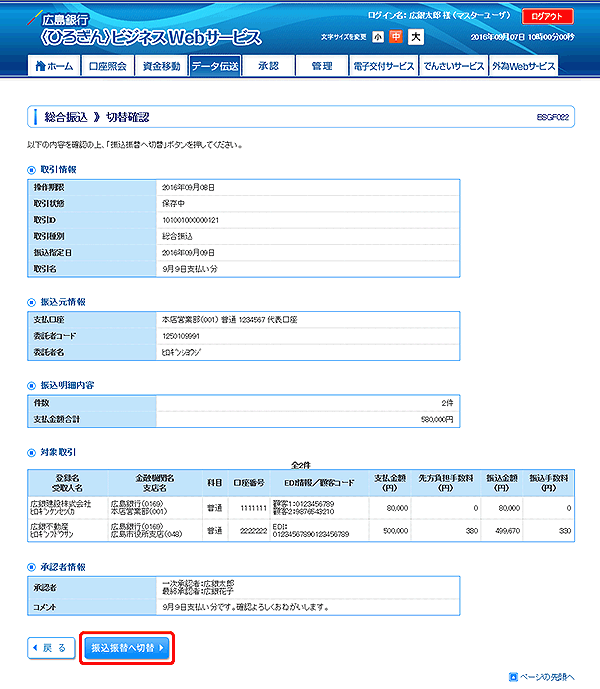This screenshot has width=600, height=689.
Task: Set font size to medium 中
Action: tap(396, 36)
